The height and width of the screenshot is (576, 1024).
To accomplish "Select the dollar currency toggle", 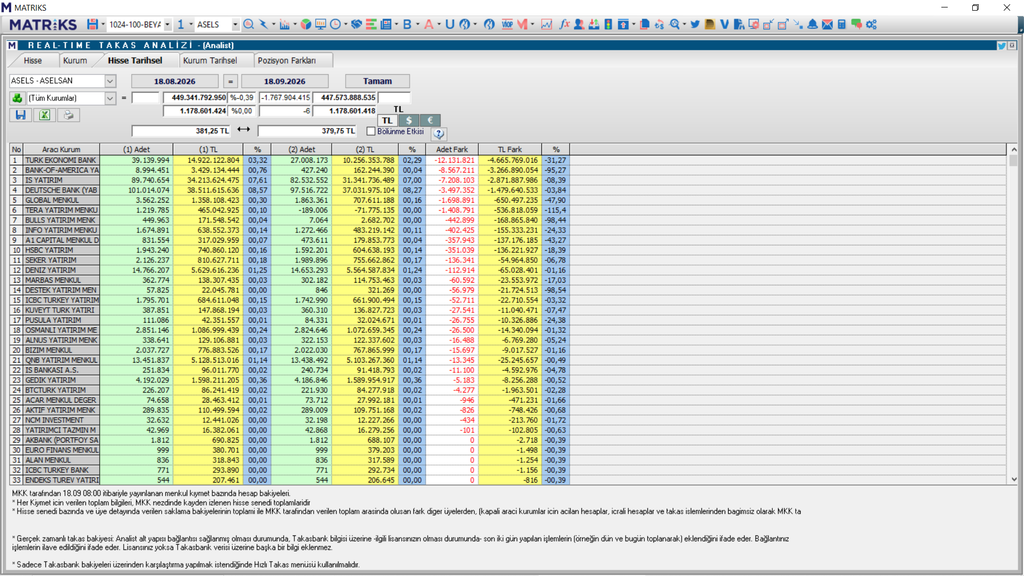I will click(x=409, y=120).
